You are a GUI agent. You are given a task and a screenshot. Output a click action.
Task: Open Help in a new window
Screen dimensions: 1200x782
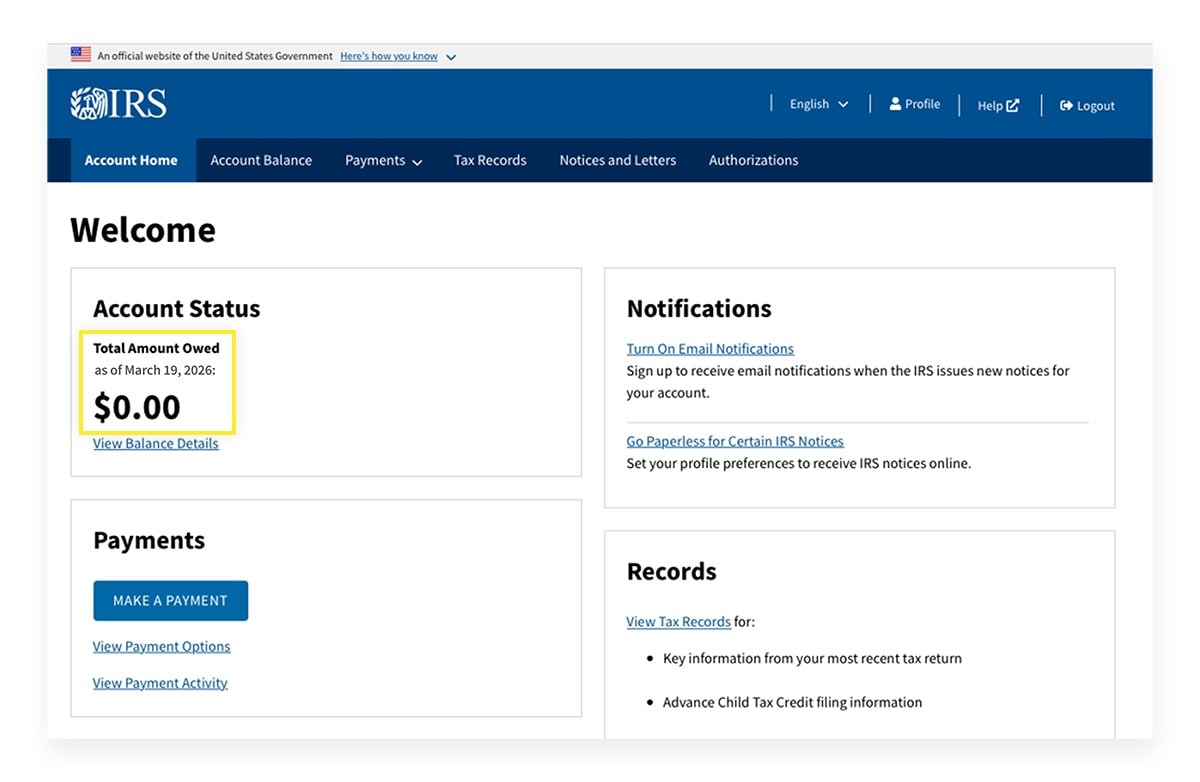(997, 105)
